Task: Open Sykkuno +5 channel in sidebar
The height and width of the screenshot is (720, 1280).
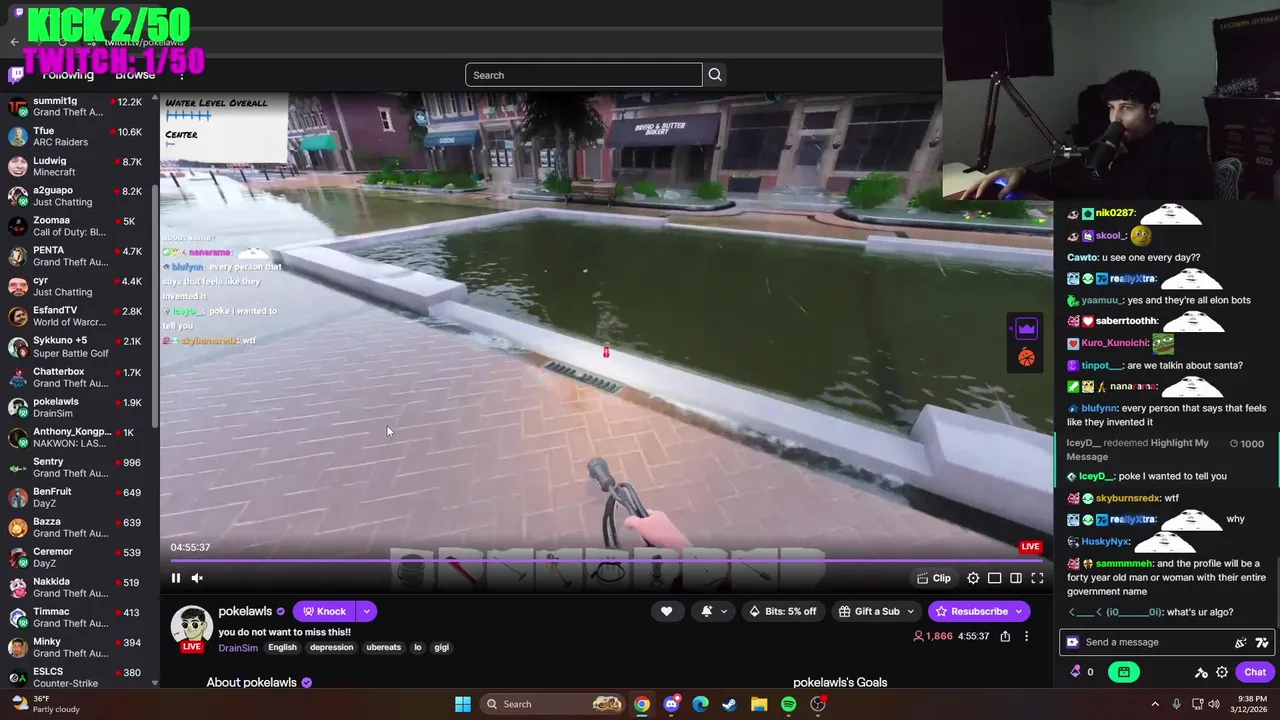Action: click(76, 346)
